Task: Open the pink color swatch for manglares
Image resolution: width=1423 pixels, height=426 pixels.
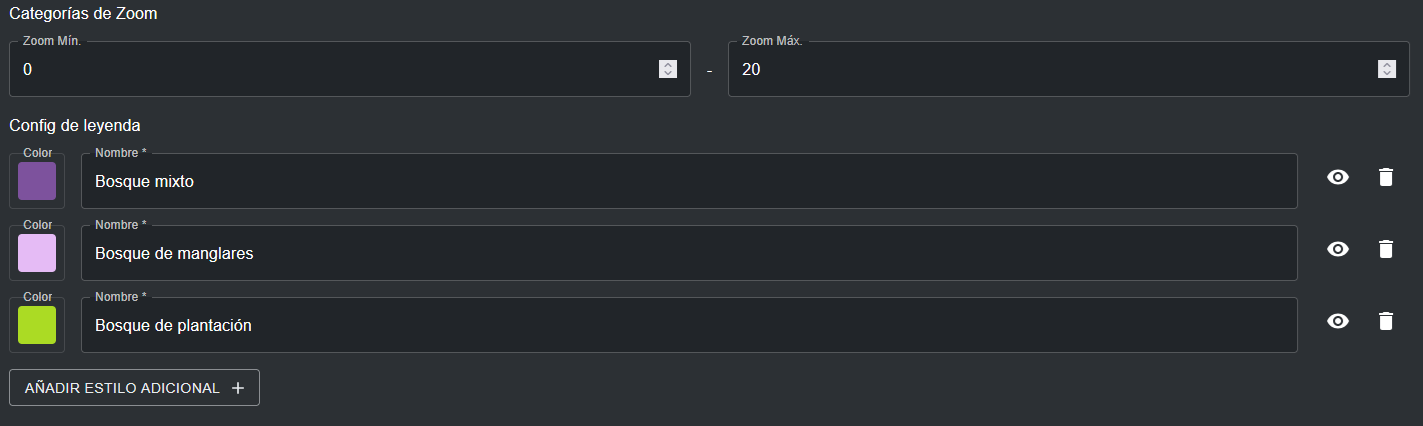Action: [x=37, y=253]
